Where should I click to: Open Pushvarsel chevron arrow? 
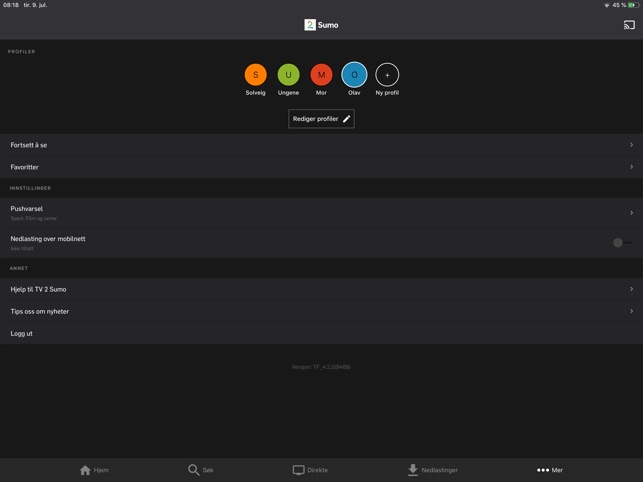pyautogui.click(x=632, y=213)
